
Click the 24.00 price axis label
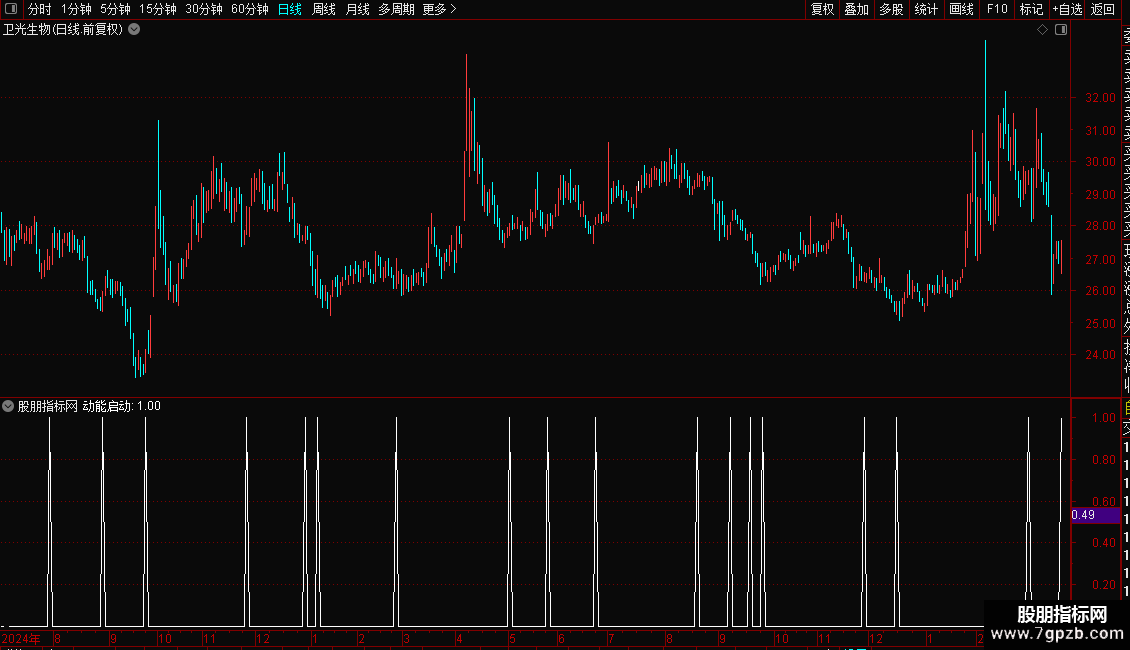[x=1100, y=355]
